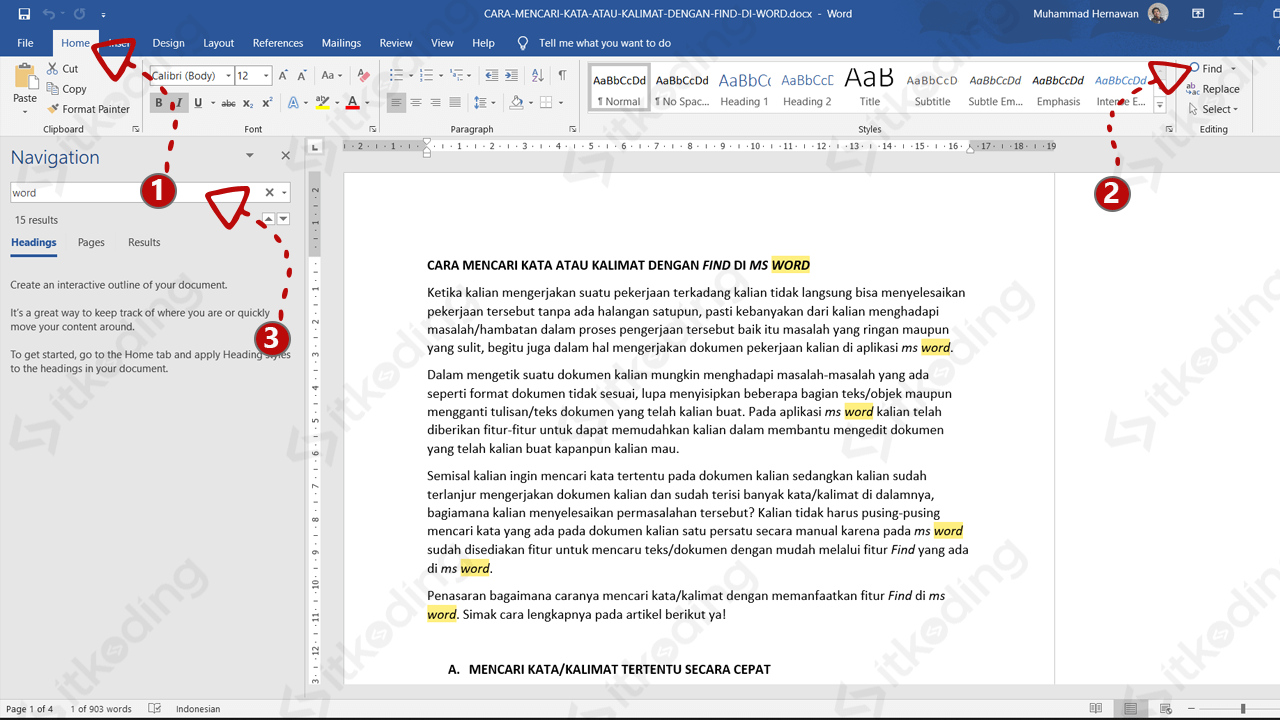Sort the selected text alphabetically
Viewport: 1280px width, 720px height.
click(538, 76)
